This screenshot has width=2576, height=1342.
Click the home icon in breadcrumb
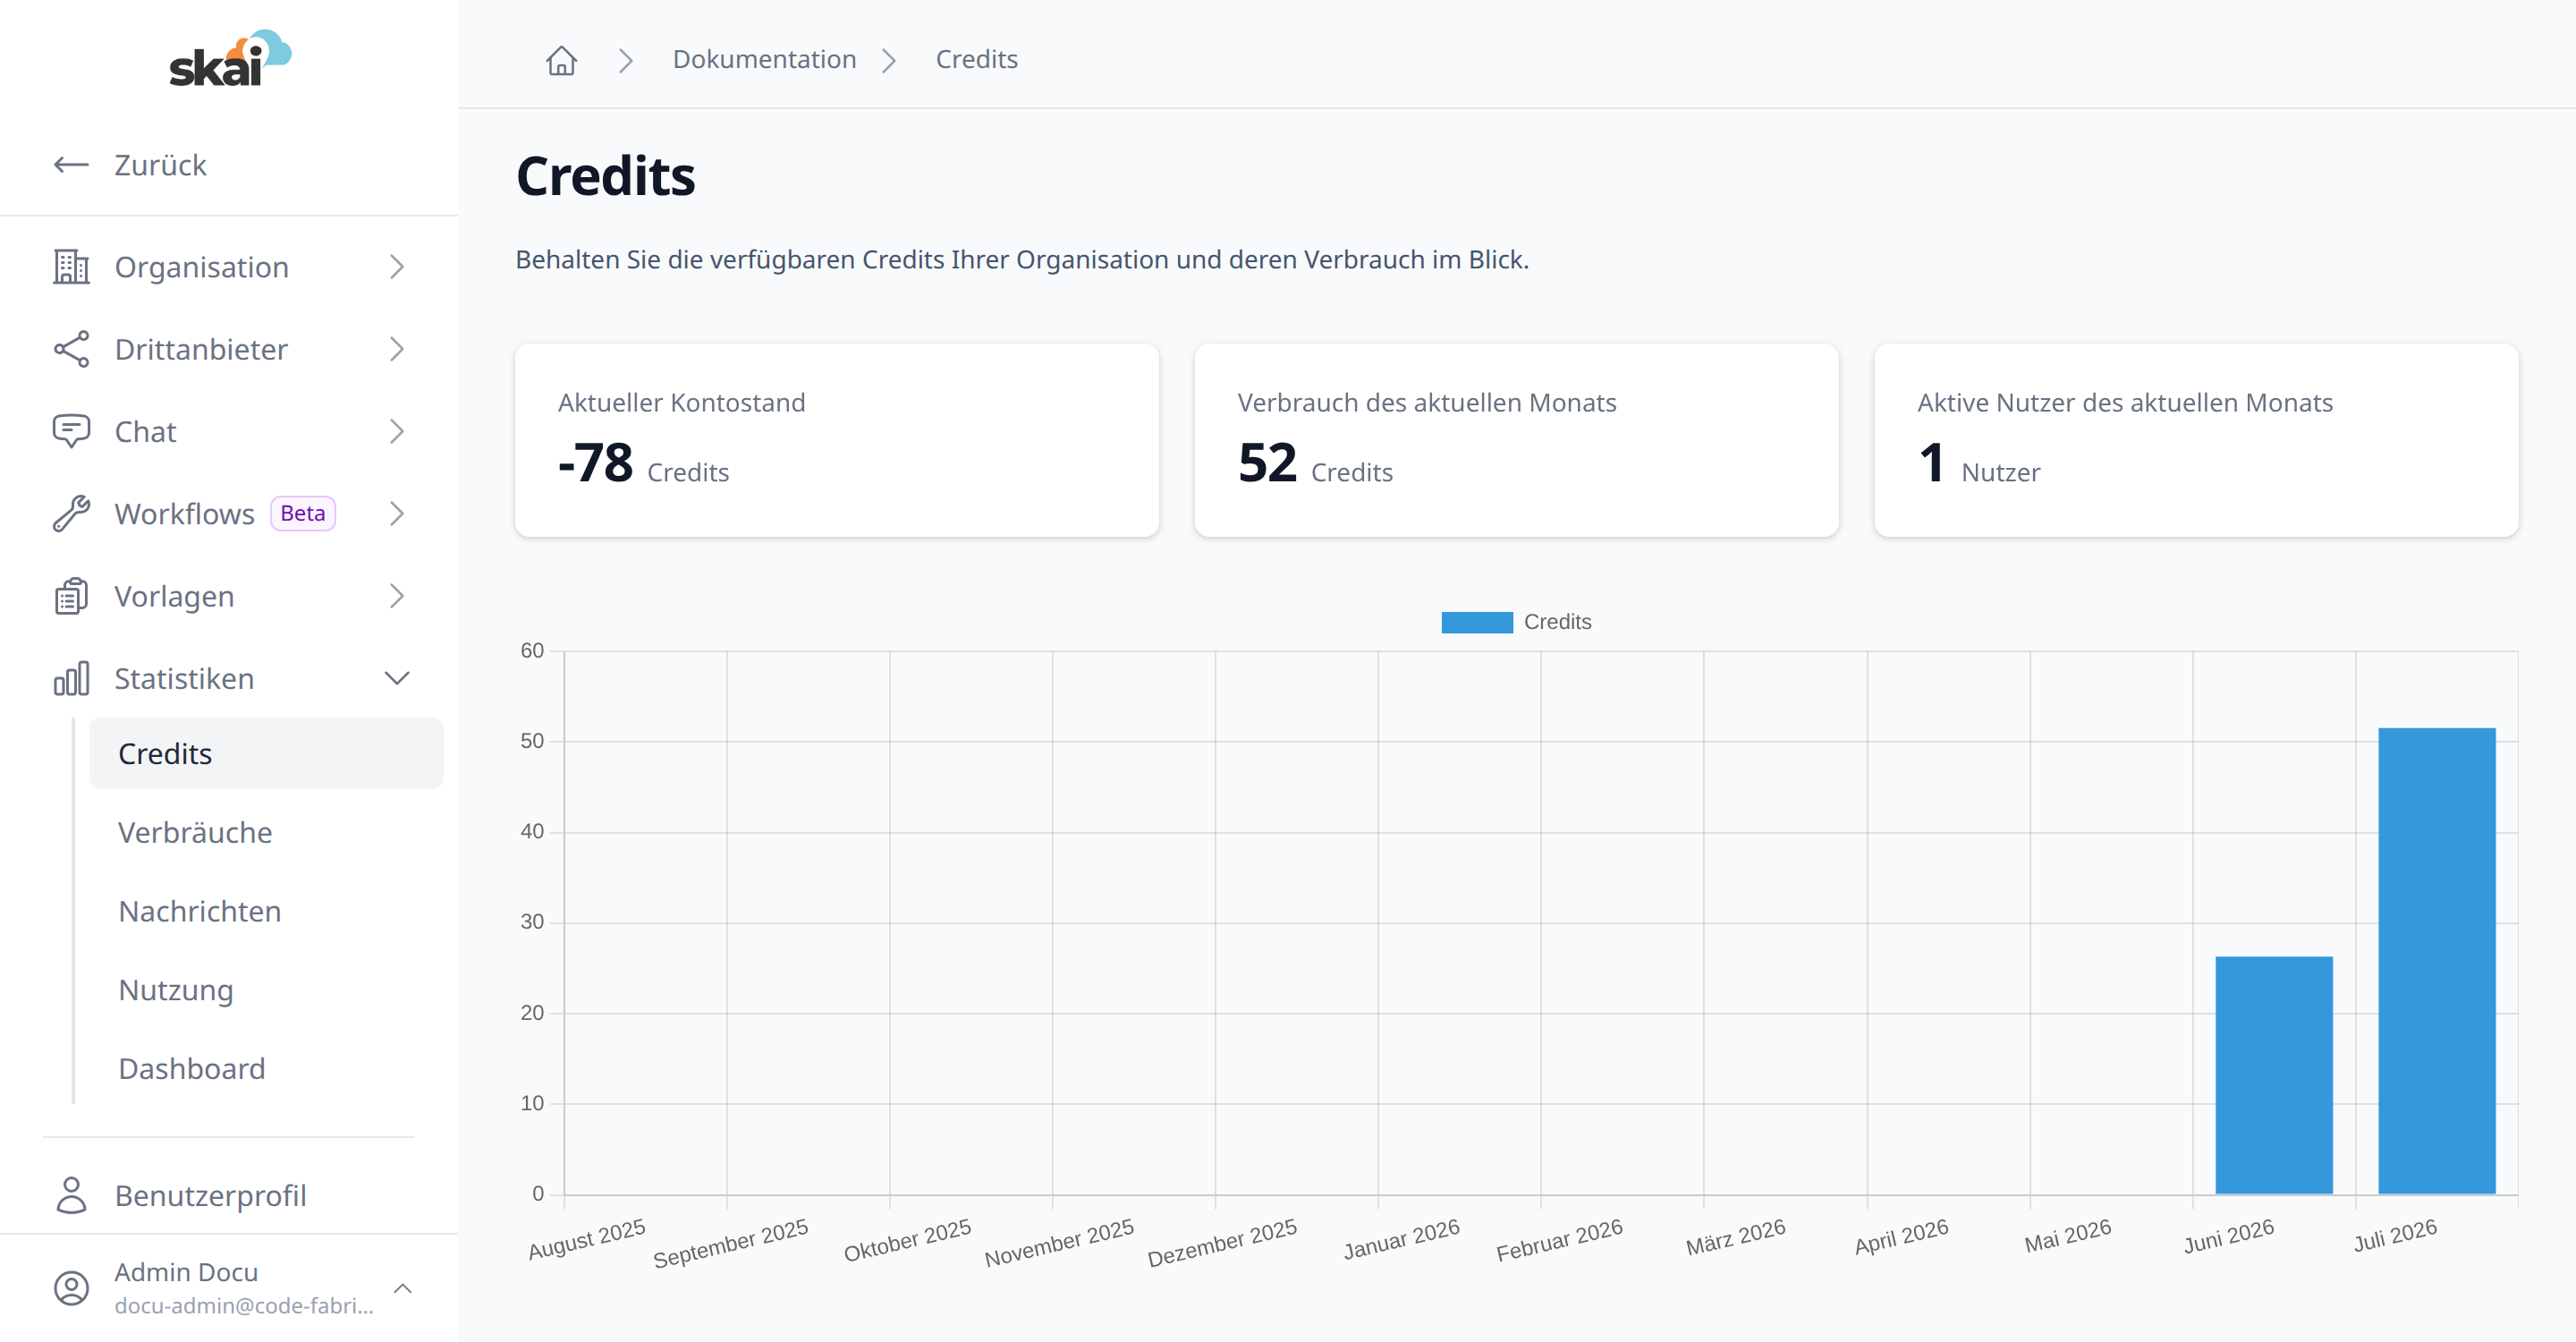click(561, 60)
